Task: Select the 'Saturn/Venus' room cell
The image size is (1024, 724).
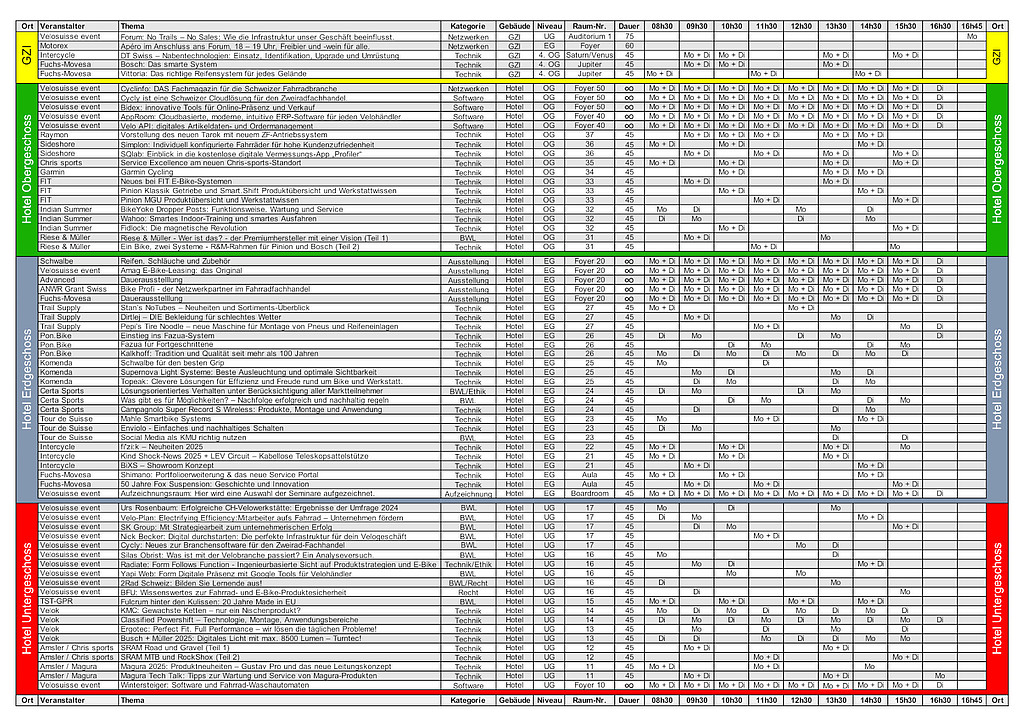Action: click(x=590, y=55)
